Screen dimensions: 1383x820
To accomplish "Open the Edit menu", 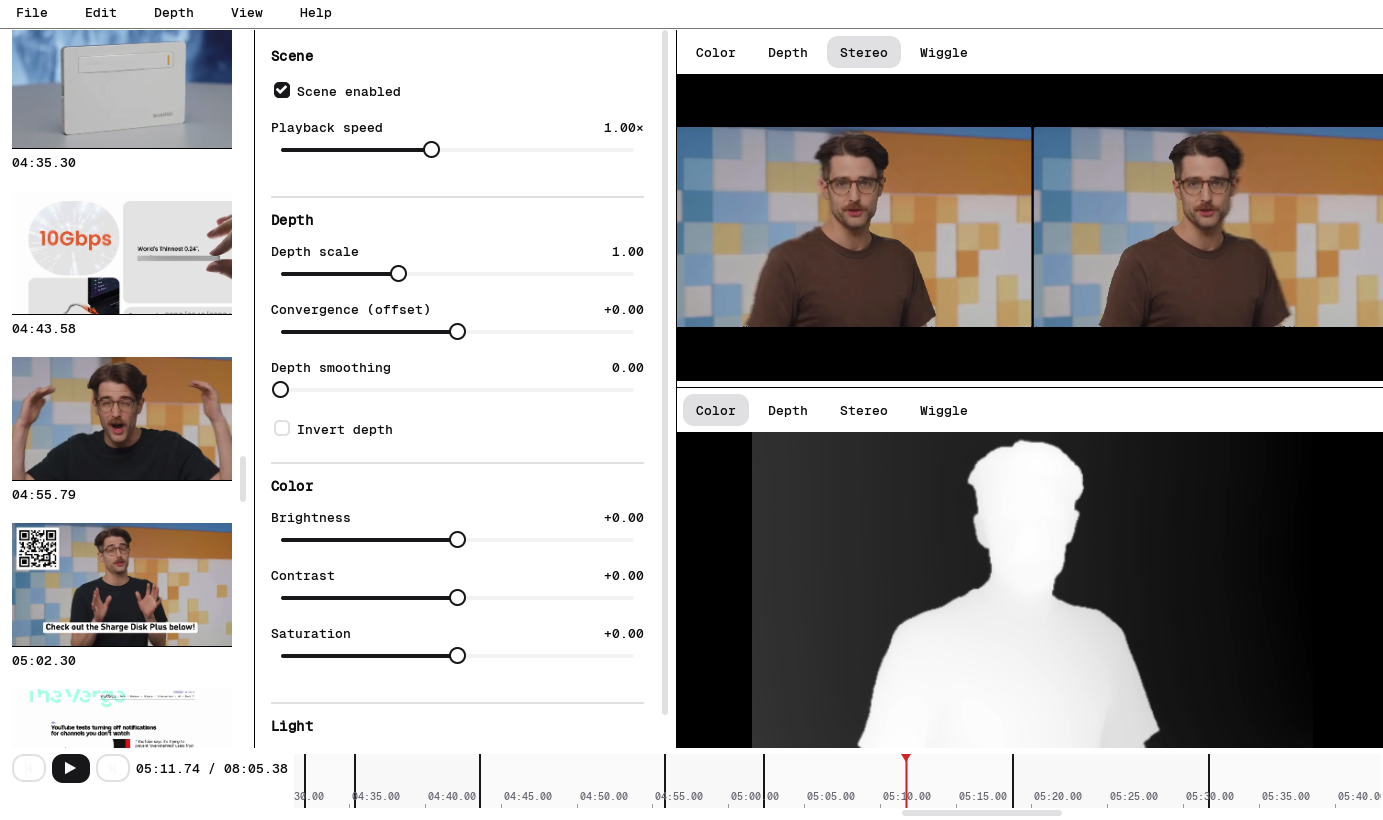I will pos(101,13).
